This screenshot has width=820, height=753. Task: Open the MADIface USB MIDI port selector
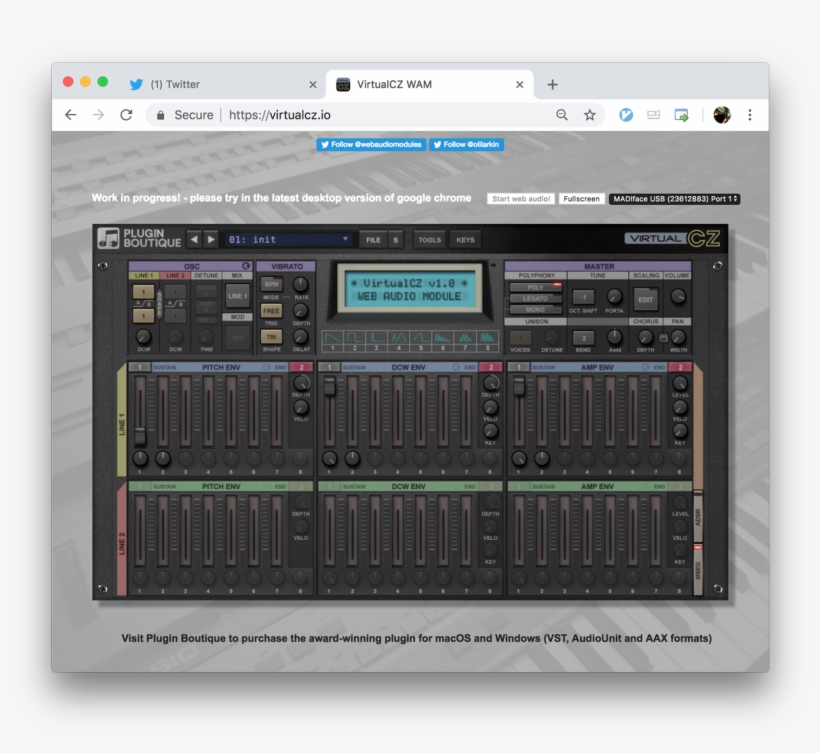pos(674,199)
